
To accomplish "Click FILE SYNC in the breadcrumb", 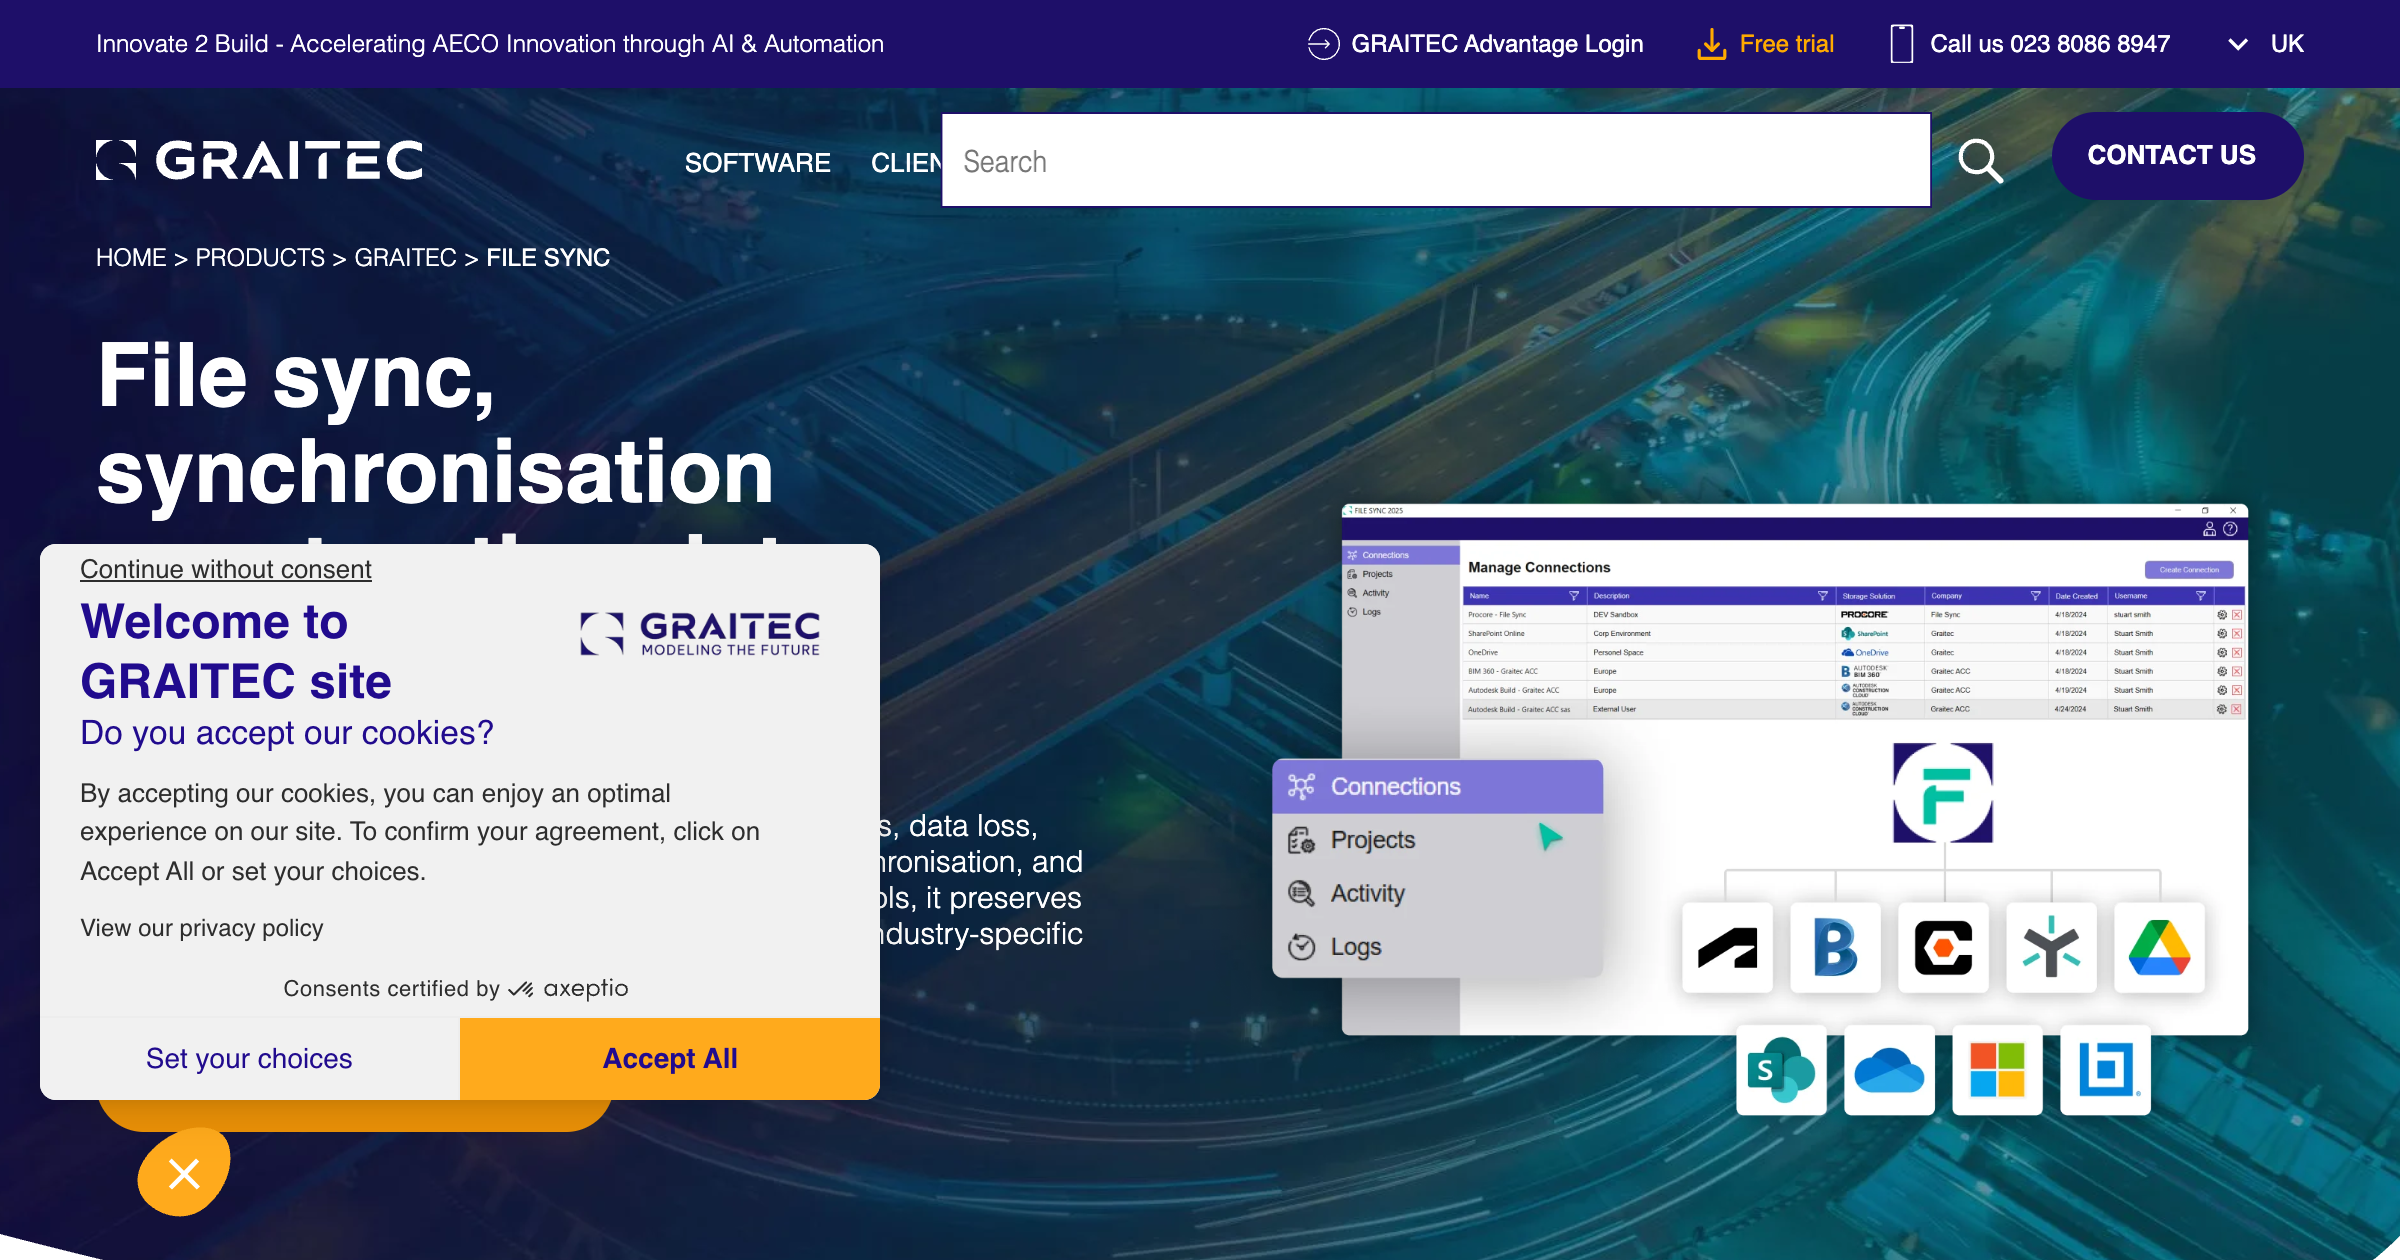I will [x=548, y=258].
